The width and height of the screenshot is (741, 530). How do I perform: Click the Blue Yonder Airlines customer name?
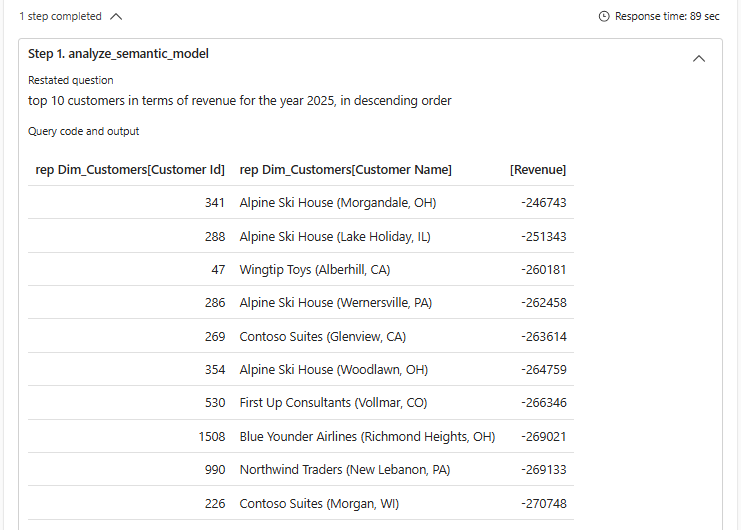367,437
